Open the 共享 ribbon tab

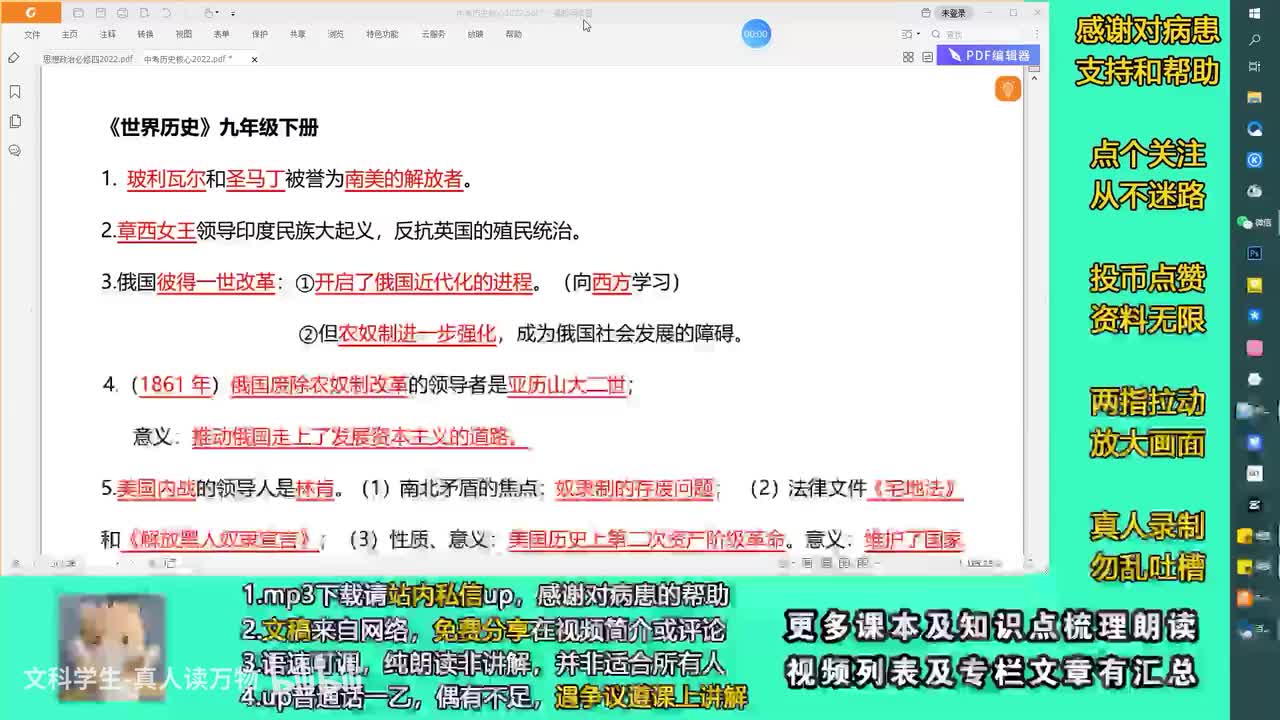(298, 34)
